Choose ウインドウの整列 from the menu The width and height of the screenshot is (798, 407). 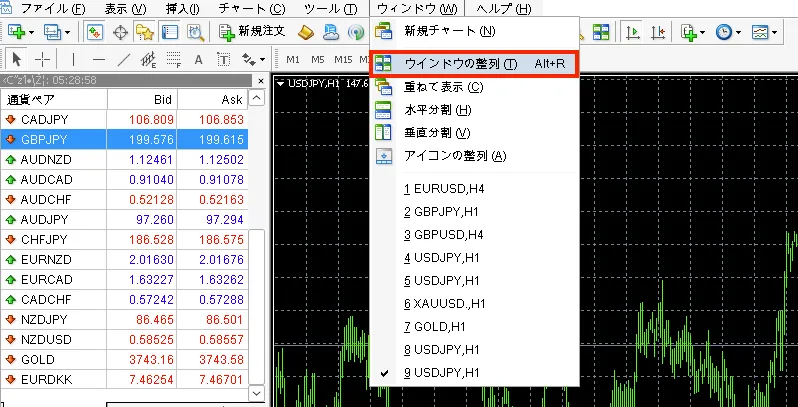461,64
